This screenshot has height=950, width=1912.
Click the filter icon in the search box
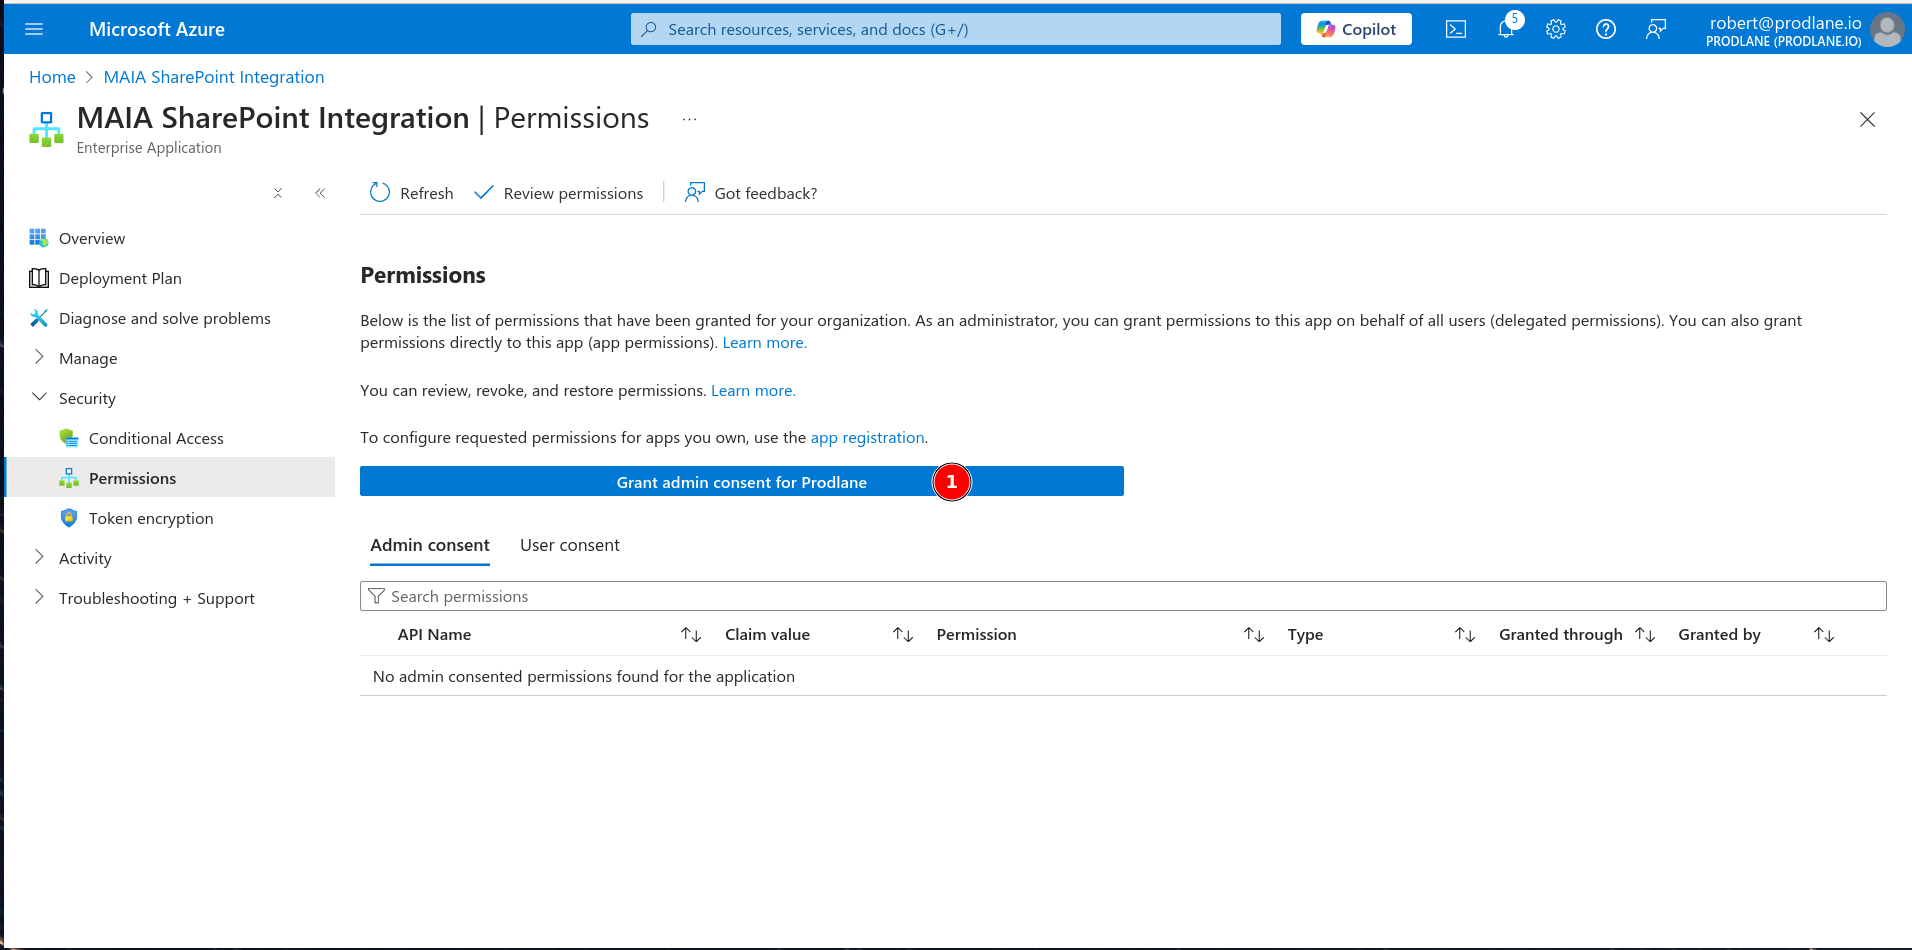point(376,596)
